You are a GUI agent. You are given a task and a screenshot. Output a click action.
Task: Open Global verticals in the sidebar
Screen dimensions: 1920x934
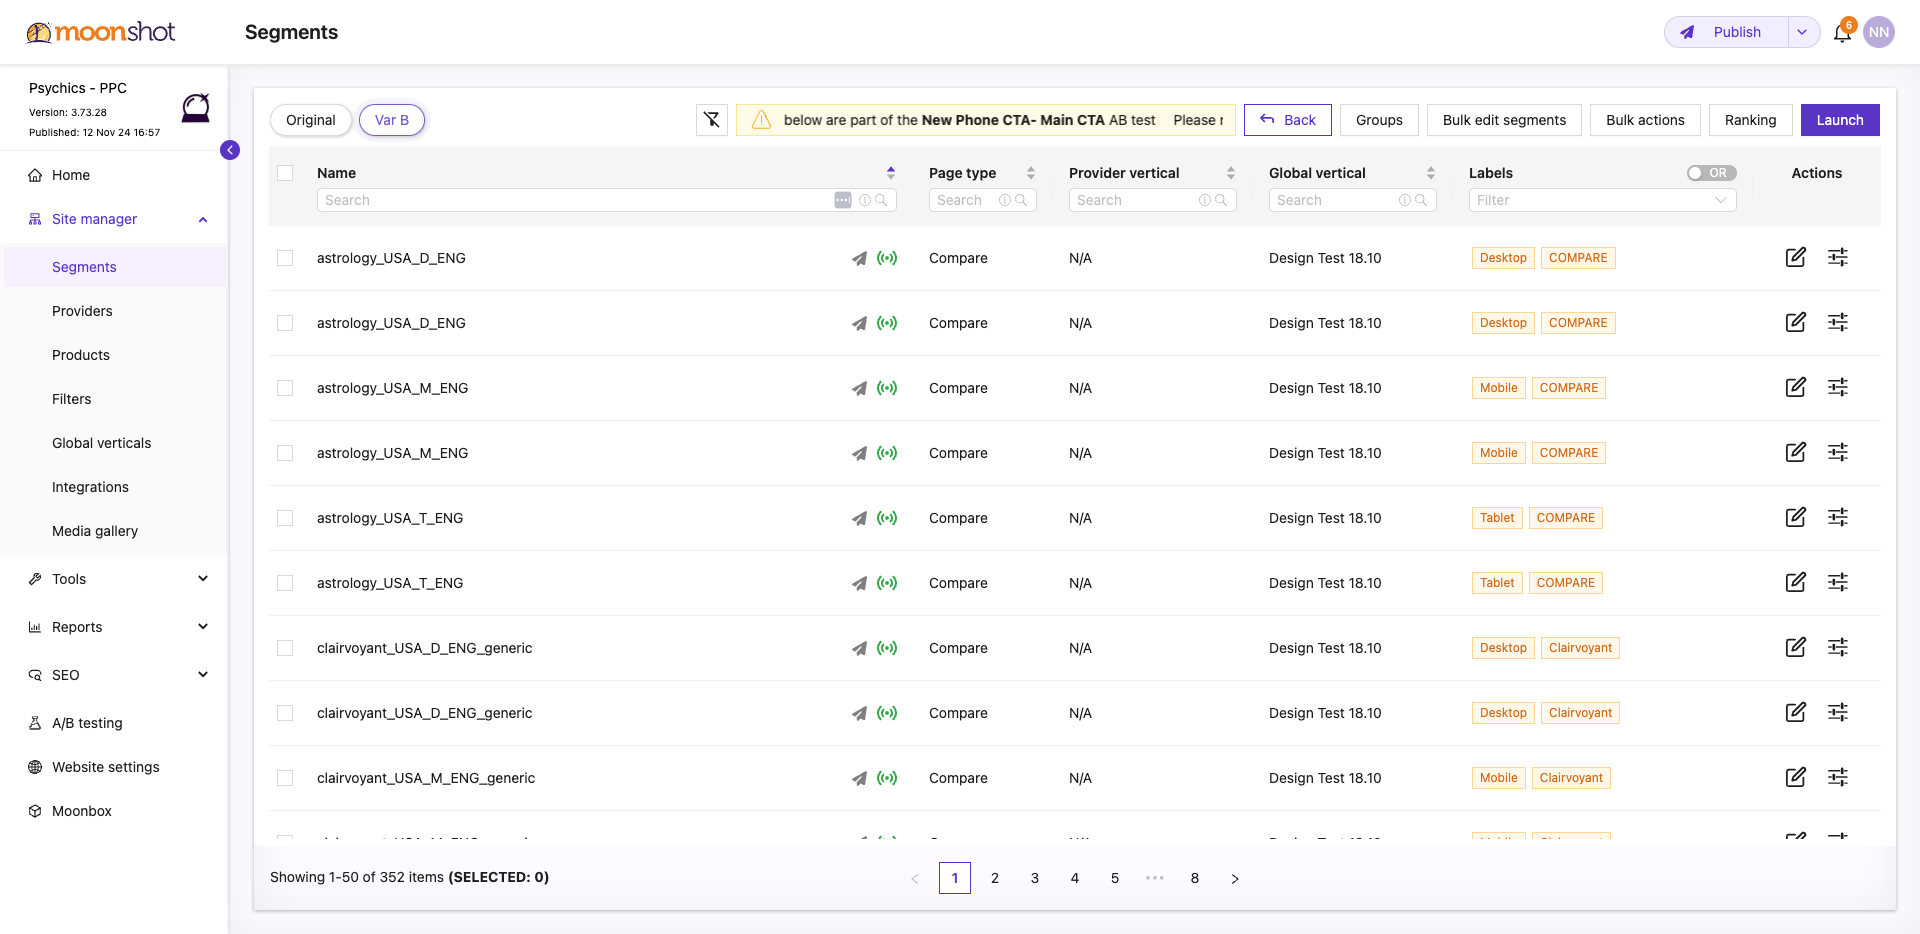click(x=102, y=443)
